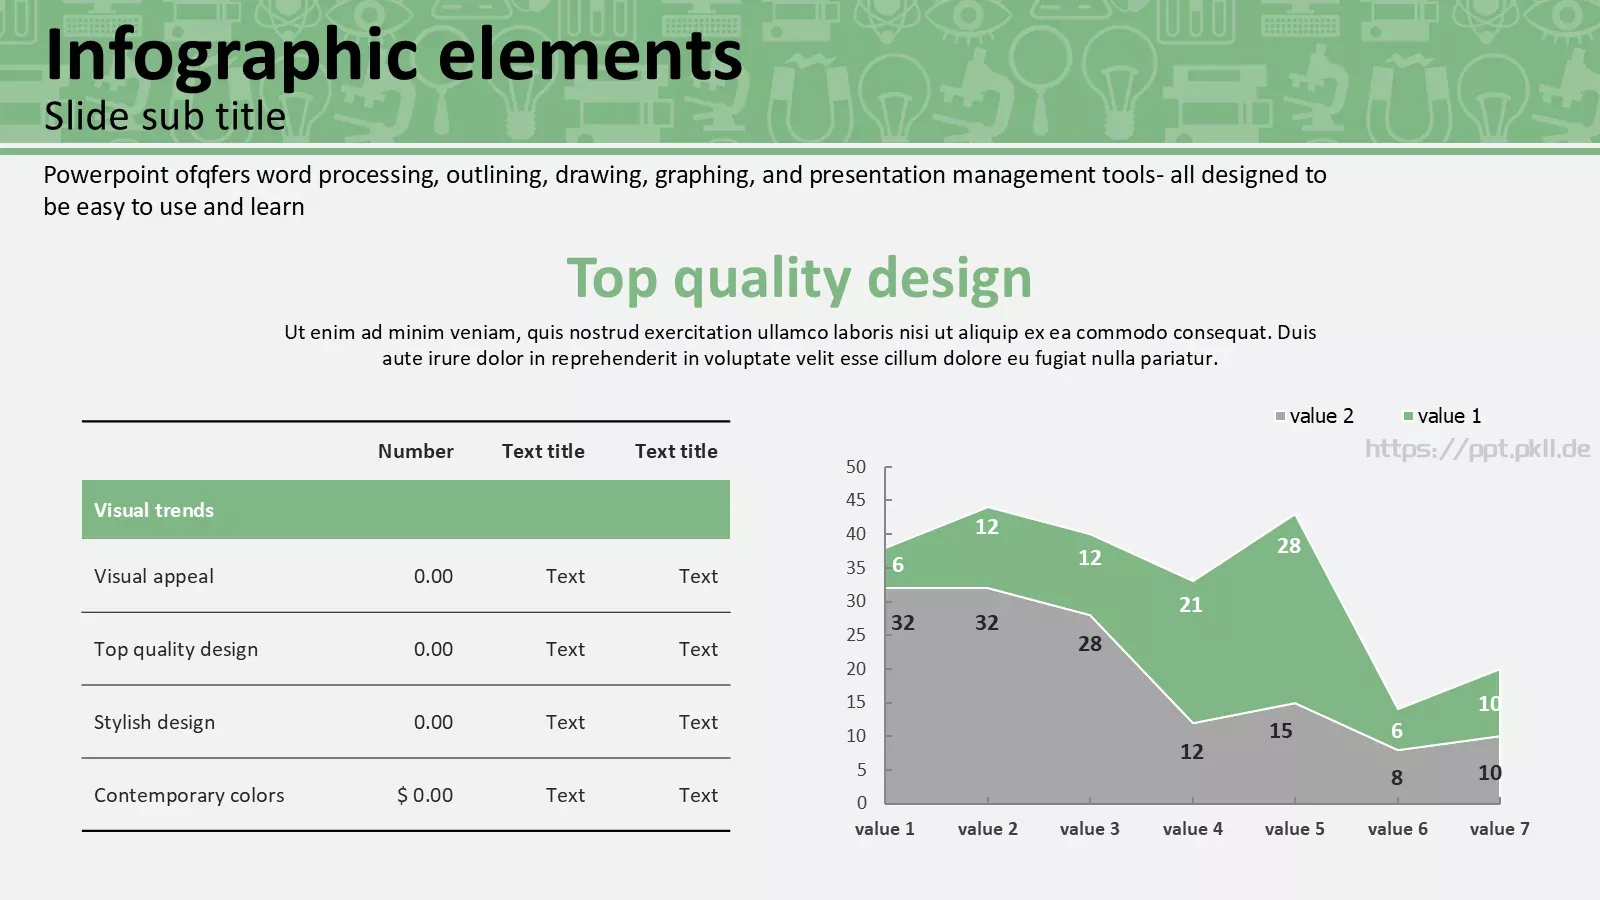The image size is (1600, 900).
Task: Select the Slide sub title text
Action: pyautogui.click(x=165, y=116)
